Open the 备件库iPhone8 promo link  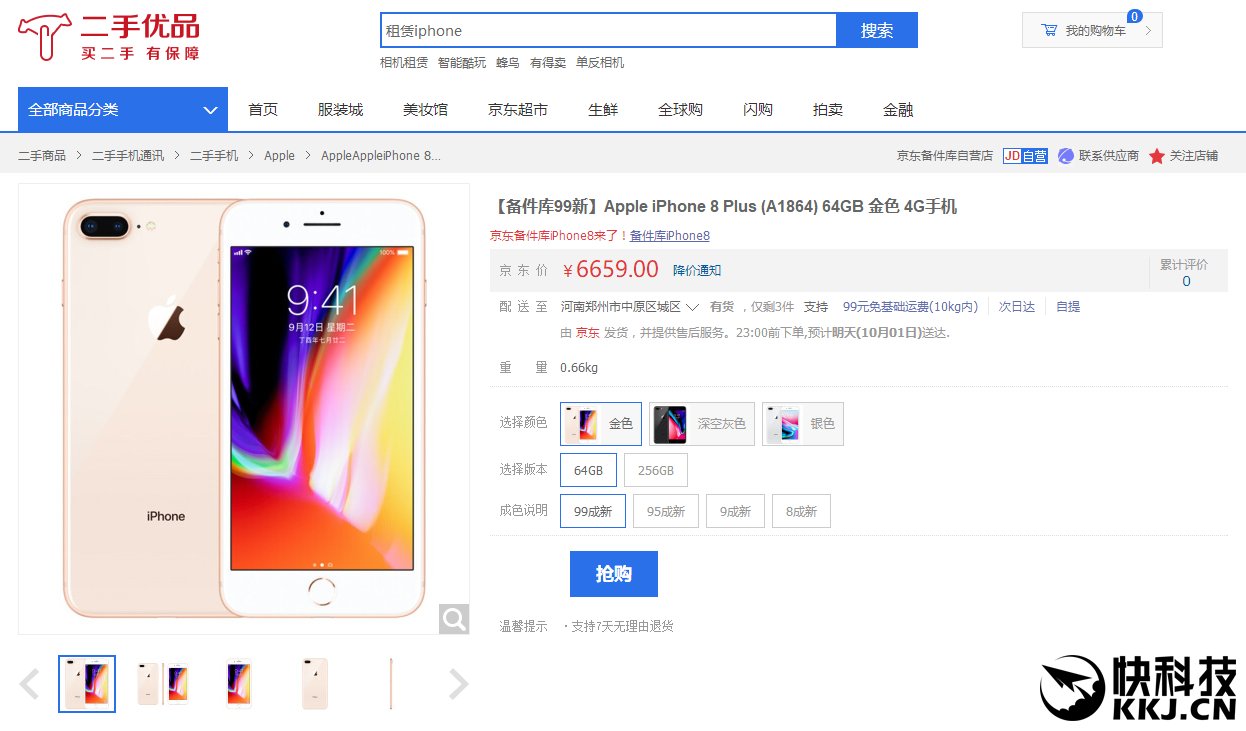coord(670,236)
